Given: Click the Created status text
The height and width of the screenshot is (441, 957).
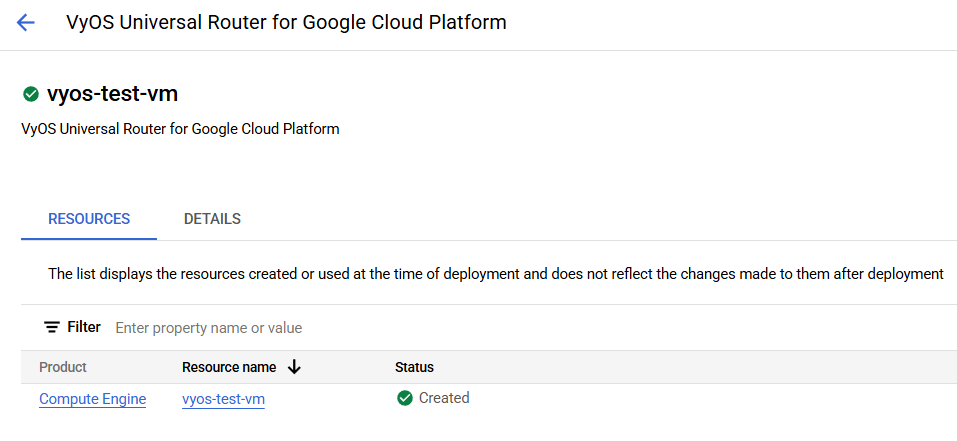Looking at the screenshot, I should (x=444, y=398).
